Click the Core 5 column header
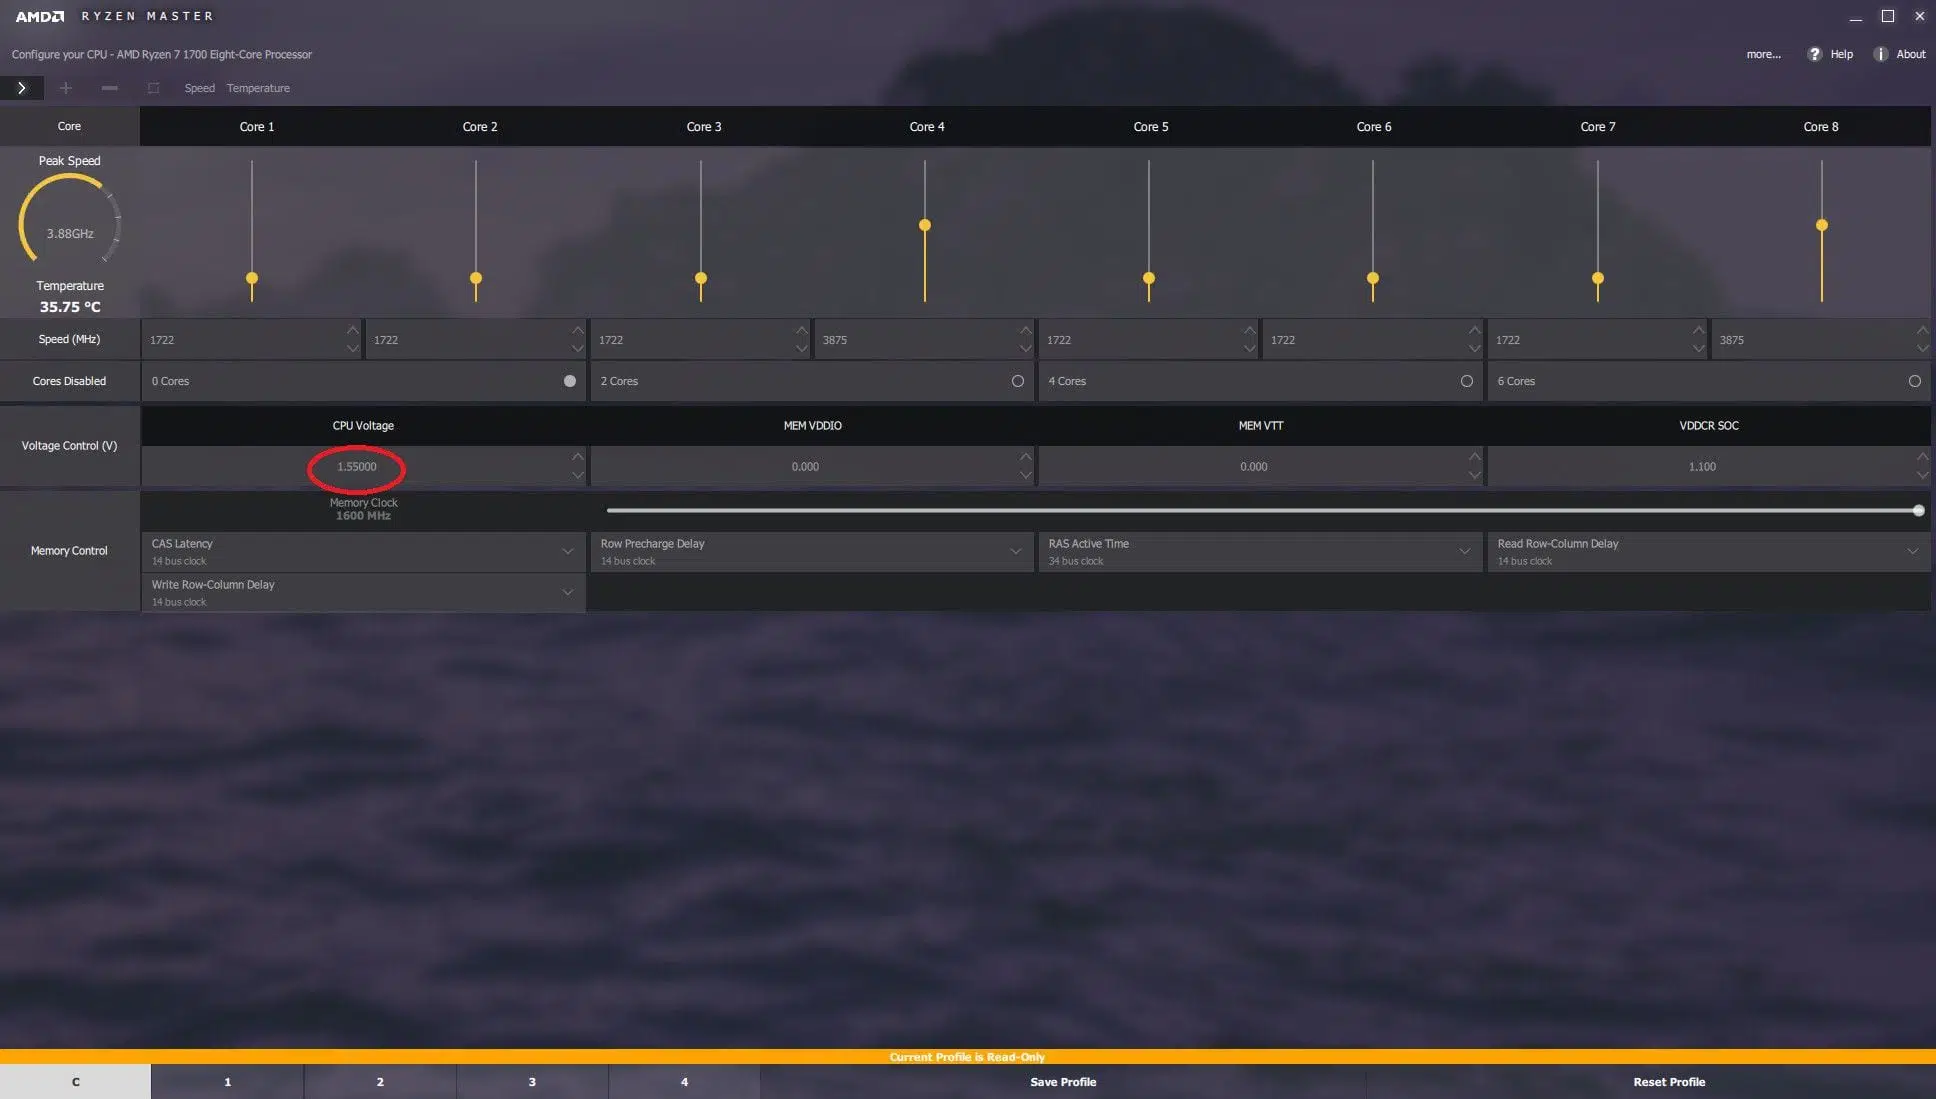 (x=1150, y=127)
